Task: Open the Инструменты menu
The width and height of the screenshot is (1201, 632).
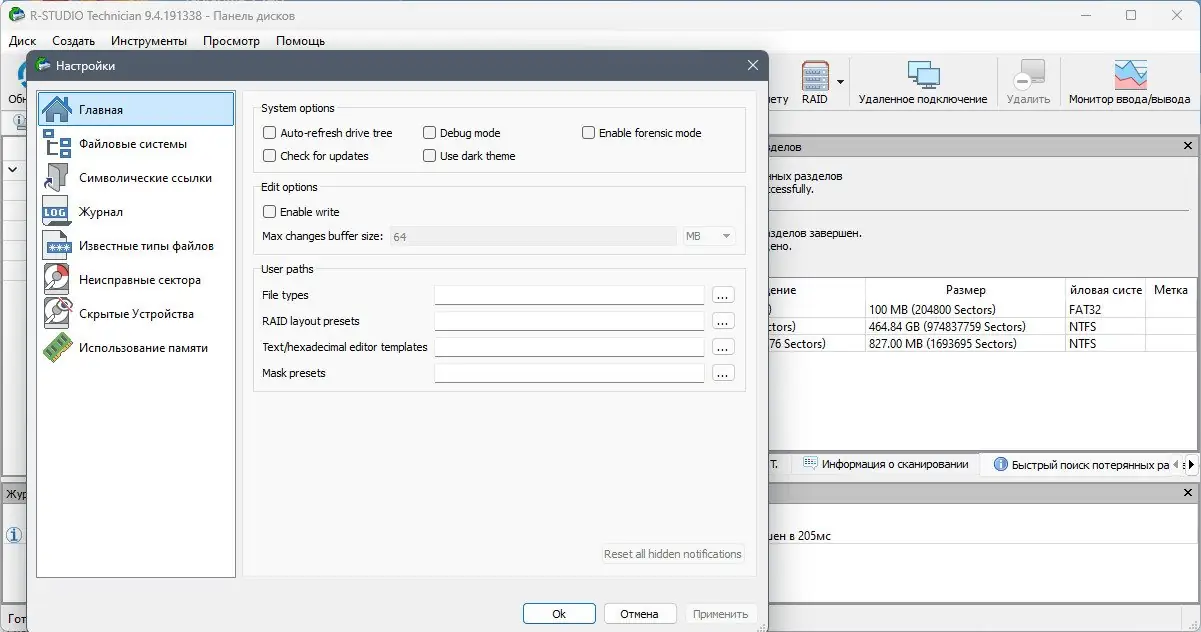Action: (149, 41)
